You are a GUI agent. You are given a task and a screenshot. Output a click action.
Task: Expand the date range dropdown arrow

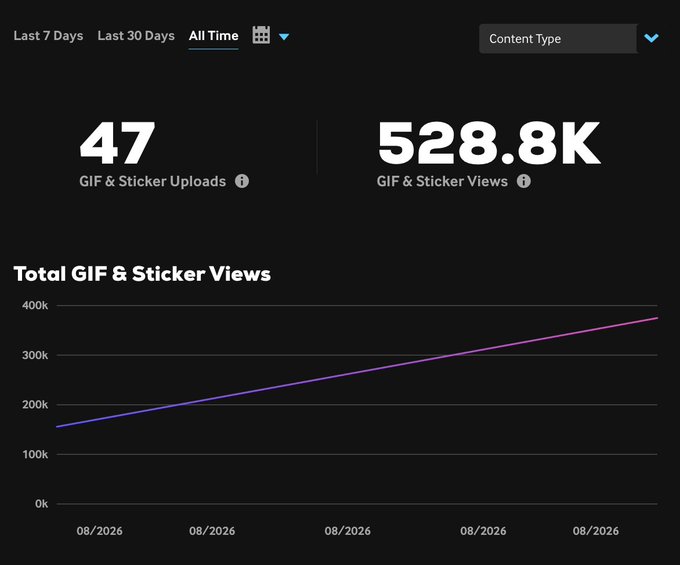click(x=284, y=37)
